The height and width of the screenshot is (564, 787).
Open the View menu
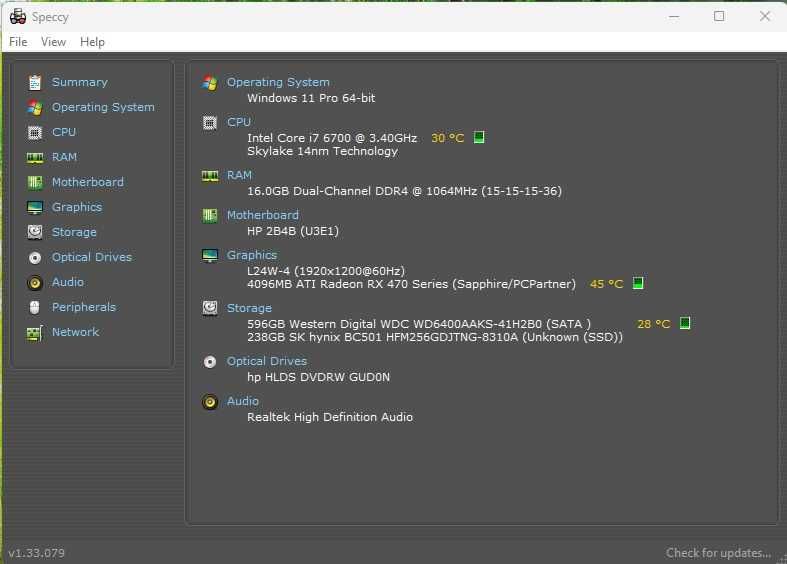pyautogui.click(x=53, y=42)
